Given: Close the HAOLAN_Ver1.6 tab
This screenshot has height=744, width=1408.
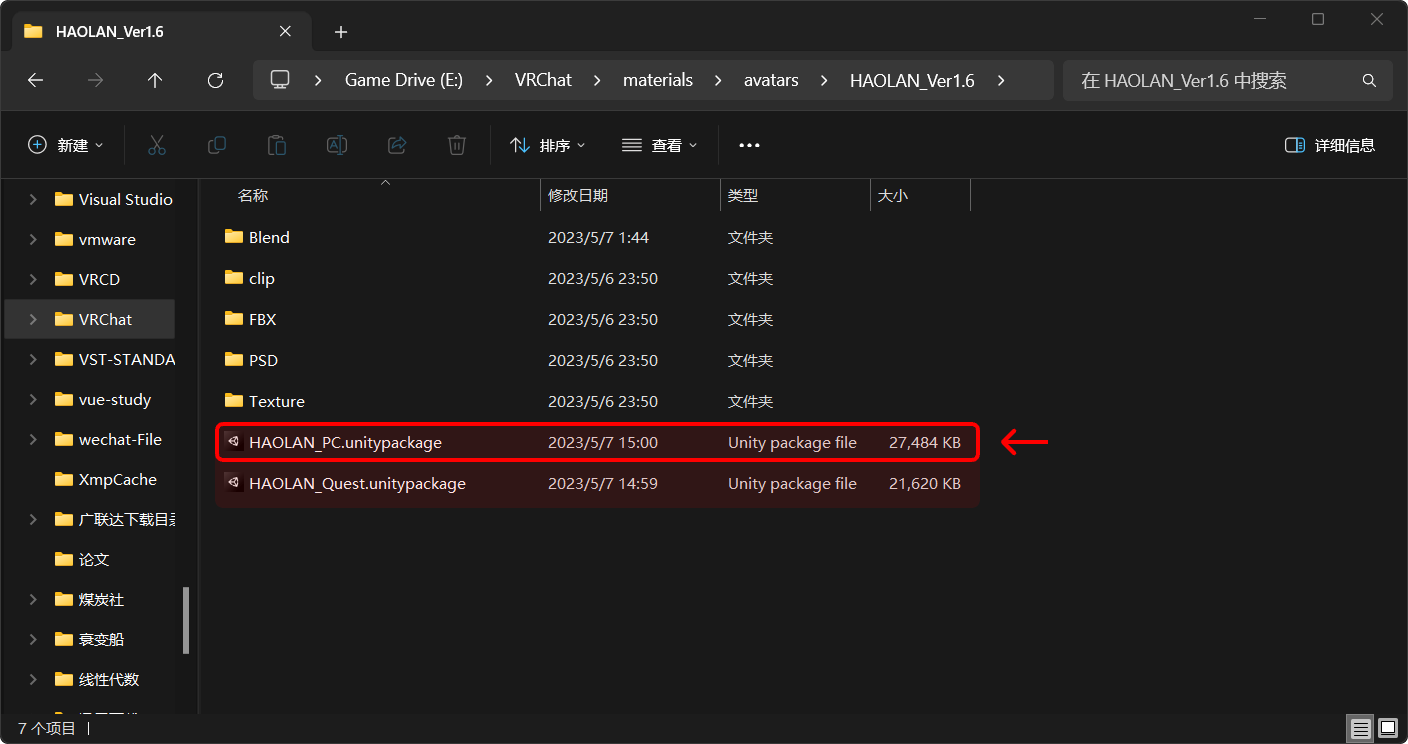Looking at the screenshot, I should click(285, 31).
